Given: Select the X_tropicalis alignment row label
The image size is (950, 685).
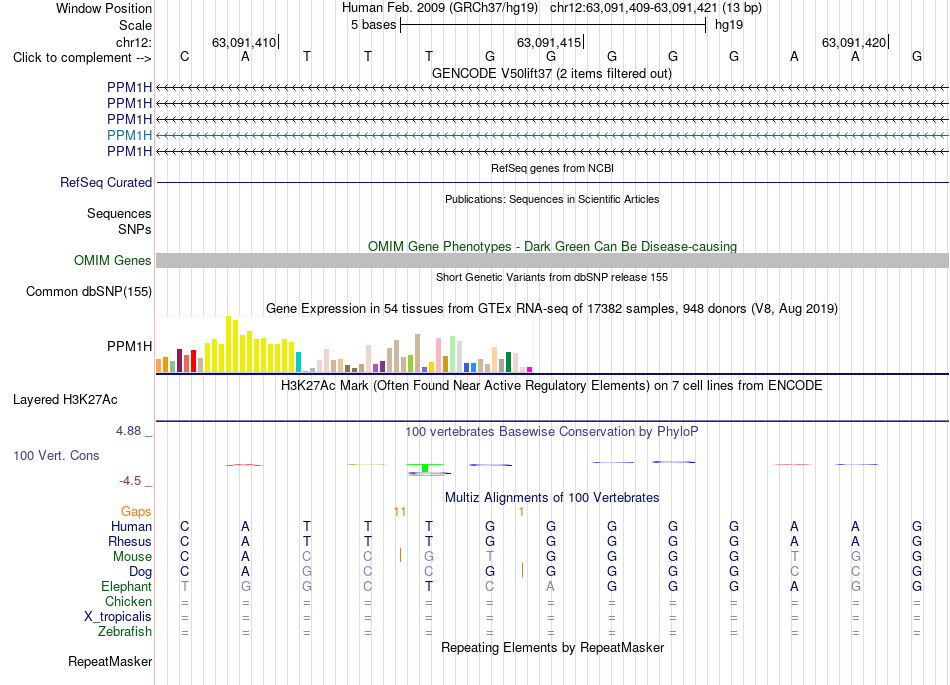Looking at the screenshot, I should click(x=118, y=617).
